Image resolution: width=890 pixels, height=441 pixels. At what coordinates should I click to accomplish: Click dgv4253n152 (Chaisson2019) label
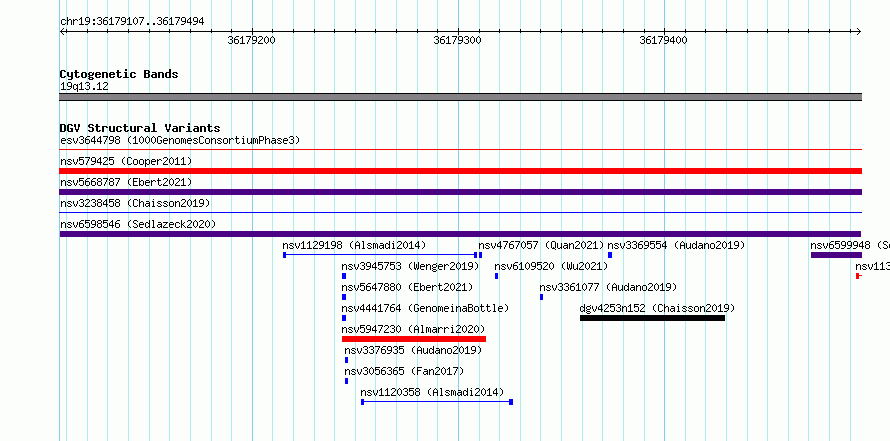pos(657,308)
